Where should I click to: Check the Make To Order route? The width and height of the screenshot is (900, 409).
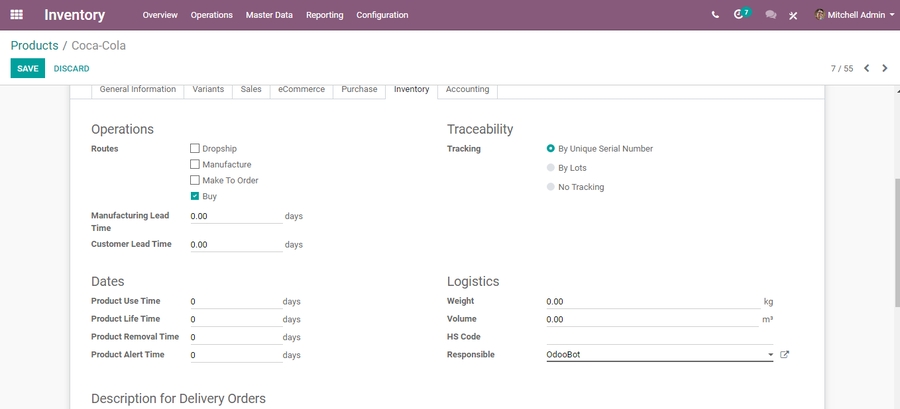click(195, 181)
